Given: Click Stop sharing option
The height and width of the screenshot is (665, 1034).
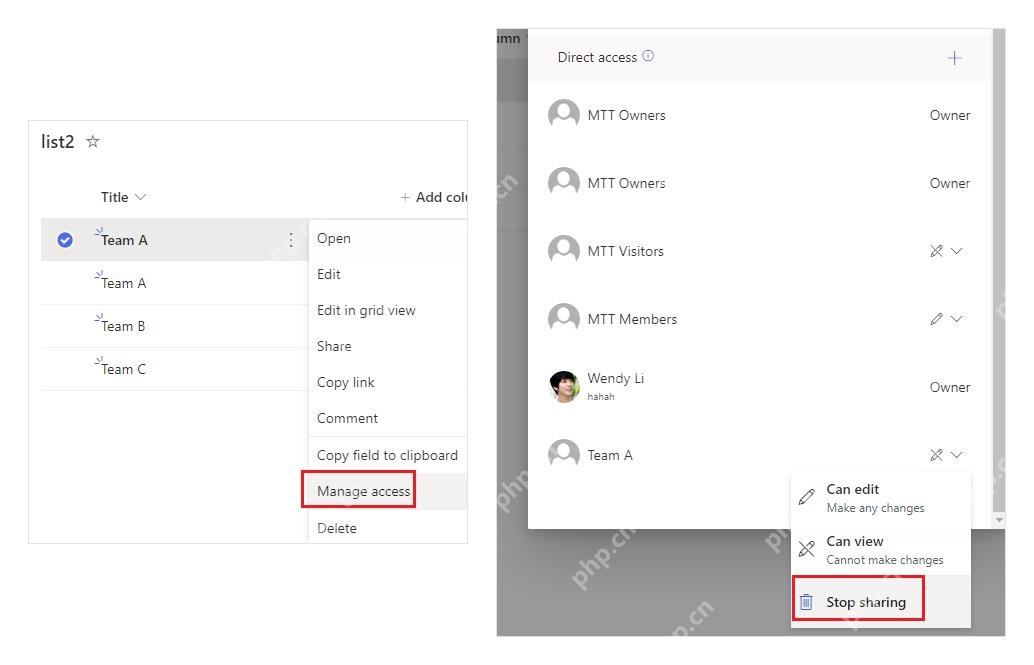Looking at the screenshot, I should [881, 602].
